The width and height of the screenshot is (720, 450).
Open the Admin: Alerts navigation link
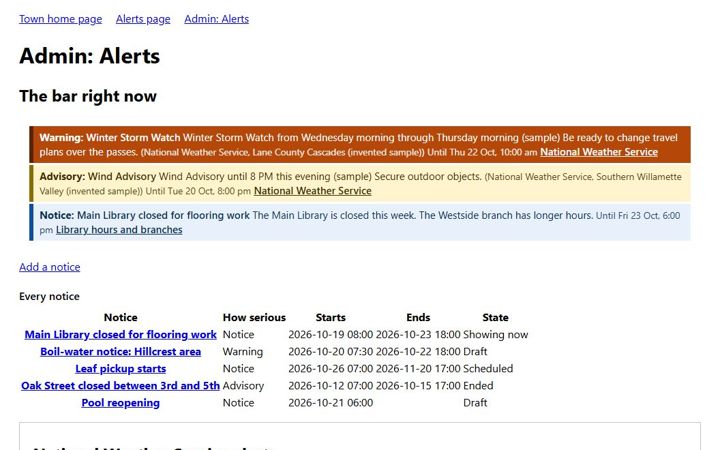point(216,19)
